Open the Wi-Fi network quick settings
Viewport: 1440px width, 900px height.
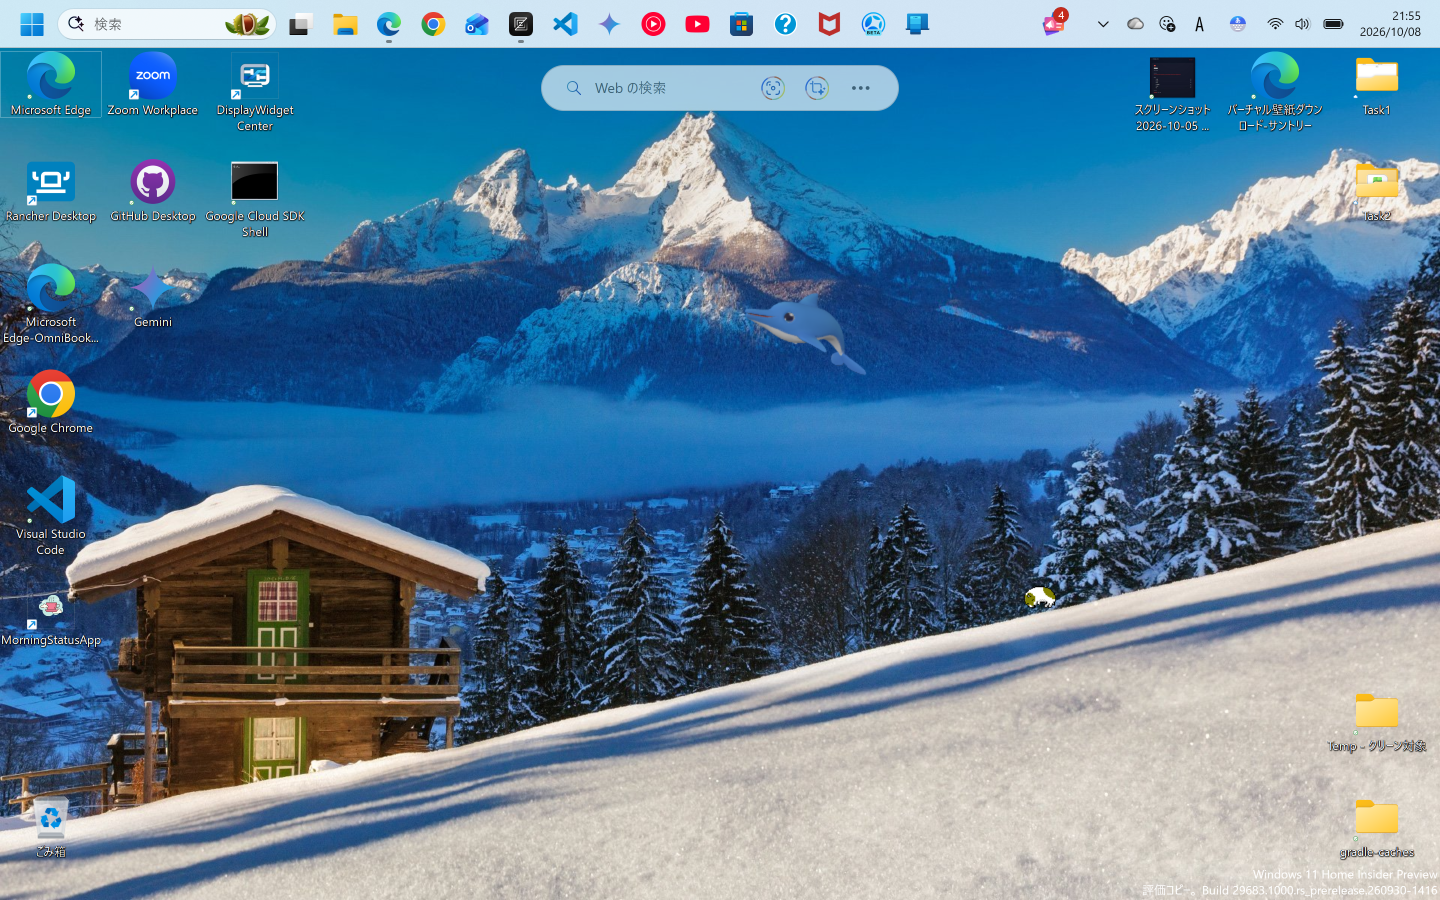pos(1274,24)
